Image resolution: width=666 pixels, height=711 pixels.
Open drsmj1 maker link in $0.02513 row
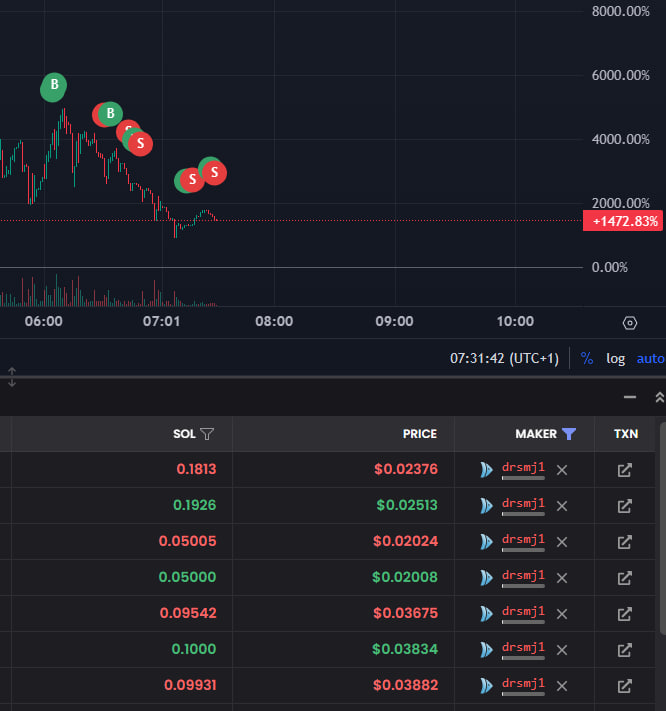tap(523, 504)
